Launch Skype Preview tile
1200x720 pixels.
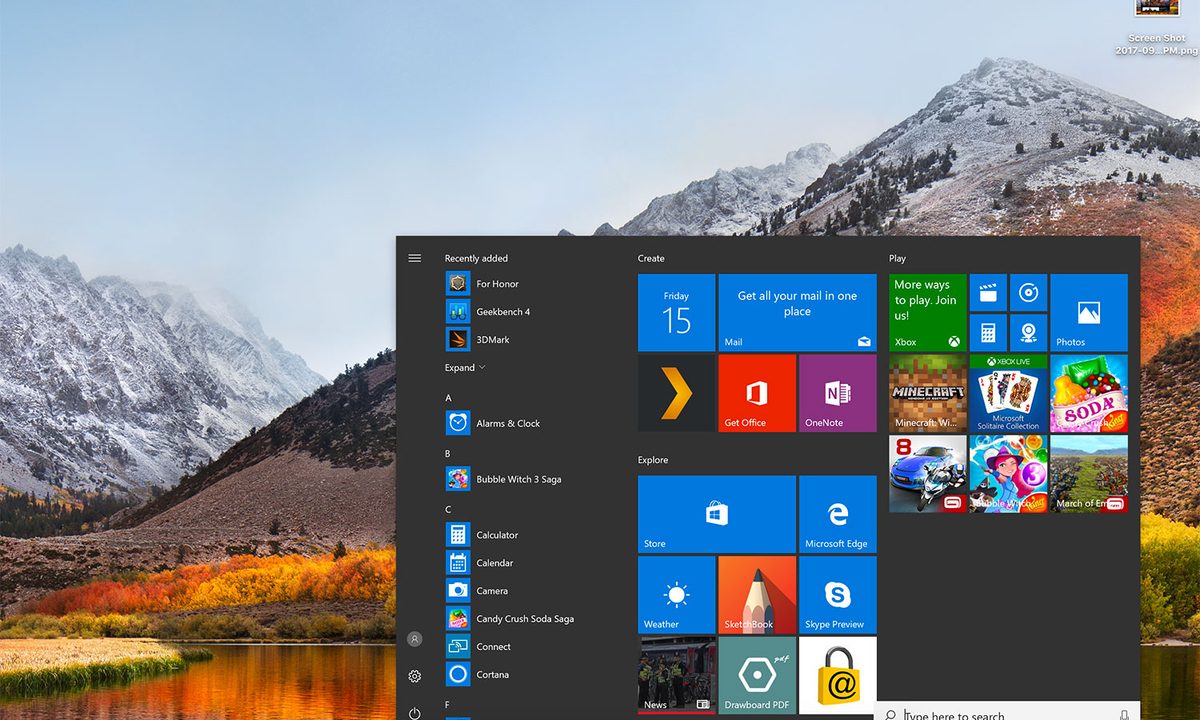point(838,595)
